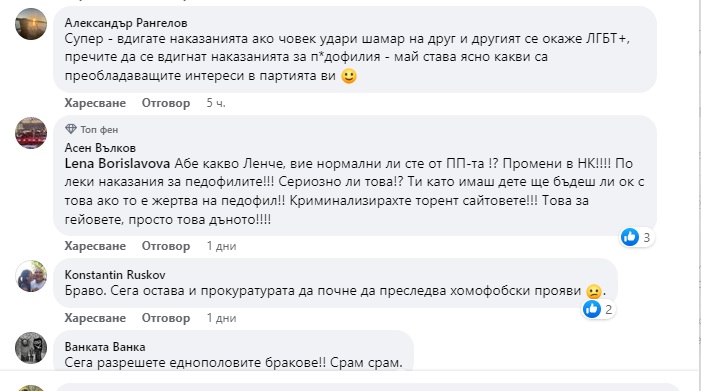
Task: Like Асен Вълков's comment via Харесване
Action: point(95,246)
